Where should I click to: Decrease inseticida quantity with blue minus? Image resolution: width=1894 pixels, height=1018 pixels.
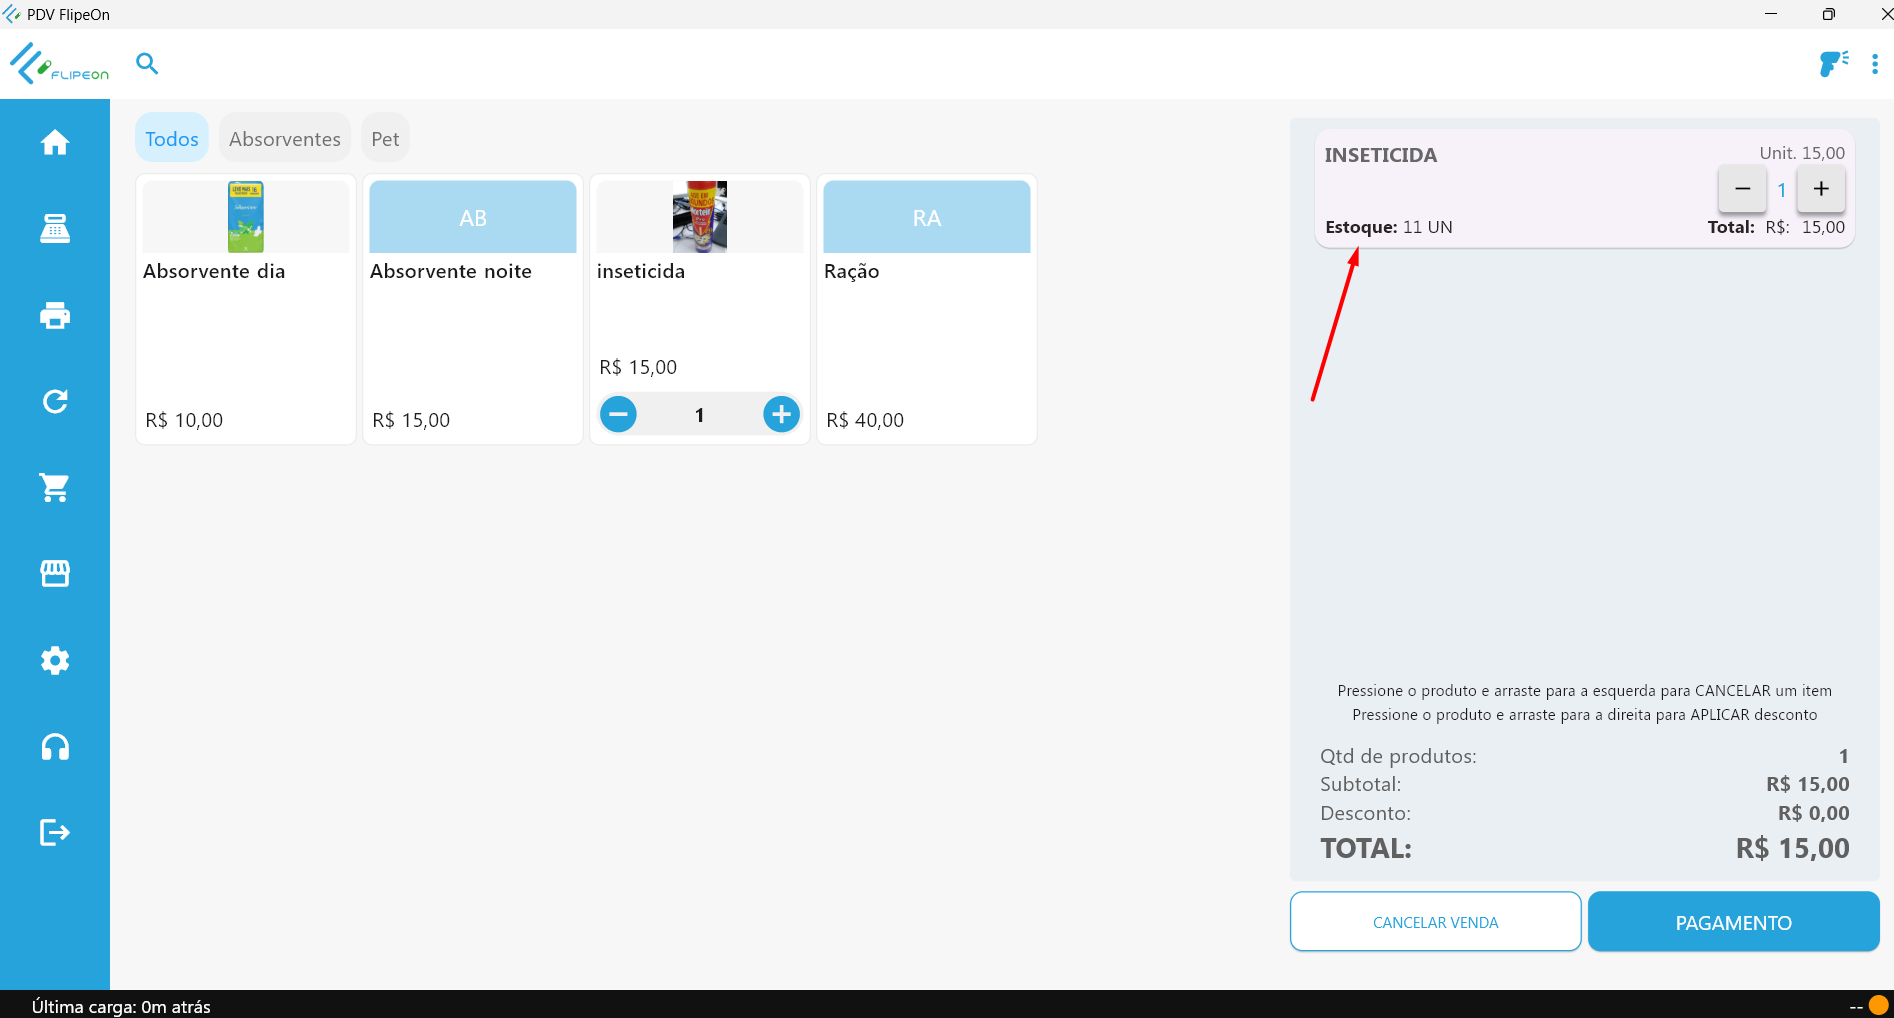(x=618, y=414)
